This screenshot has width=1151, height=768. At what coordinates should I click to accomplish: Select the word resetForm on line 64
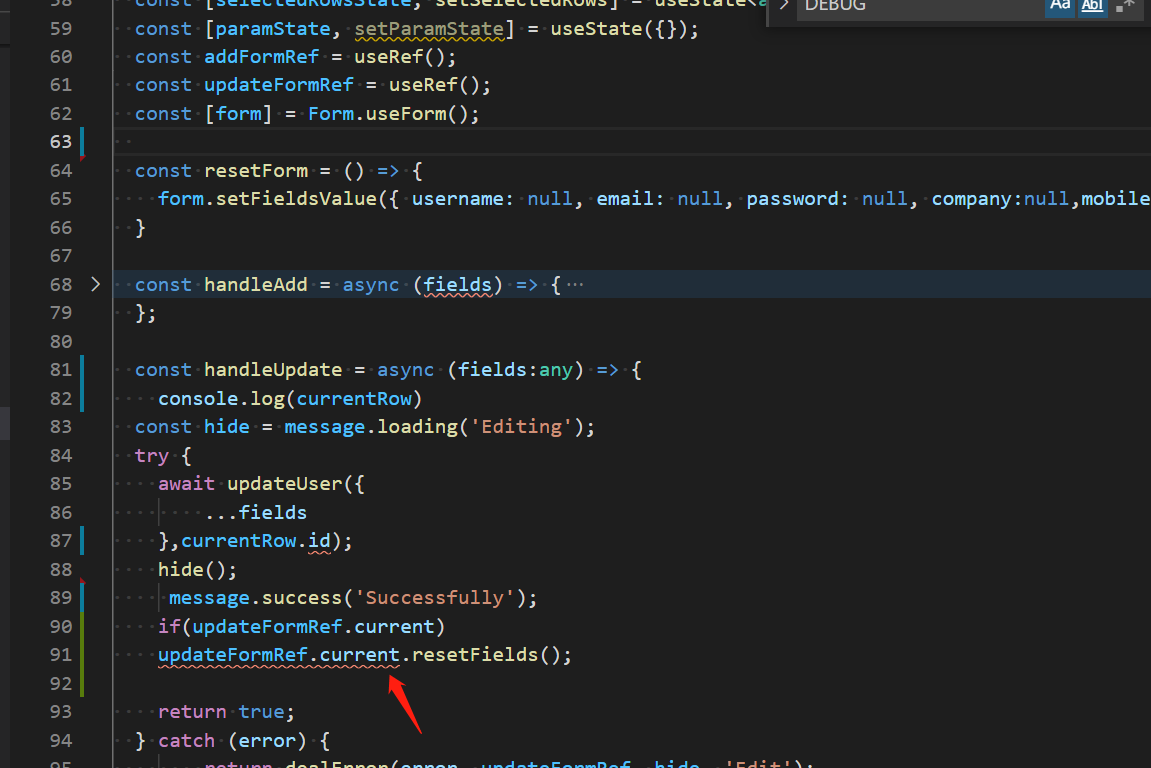coord(256,170)
